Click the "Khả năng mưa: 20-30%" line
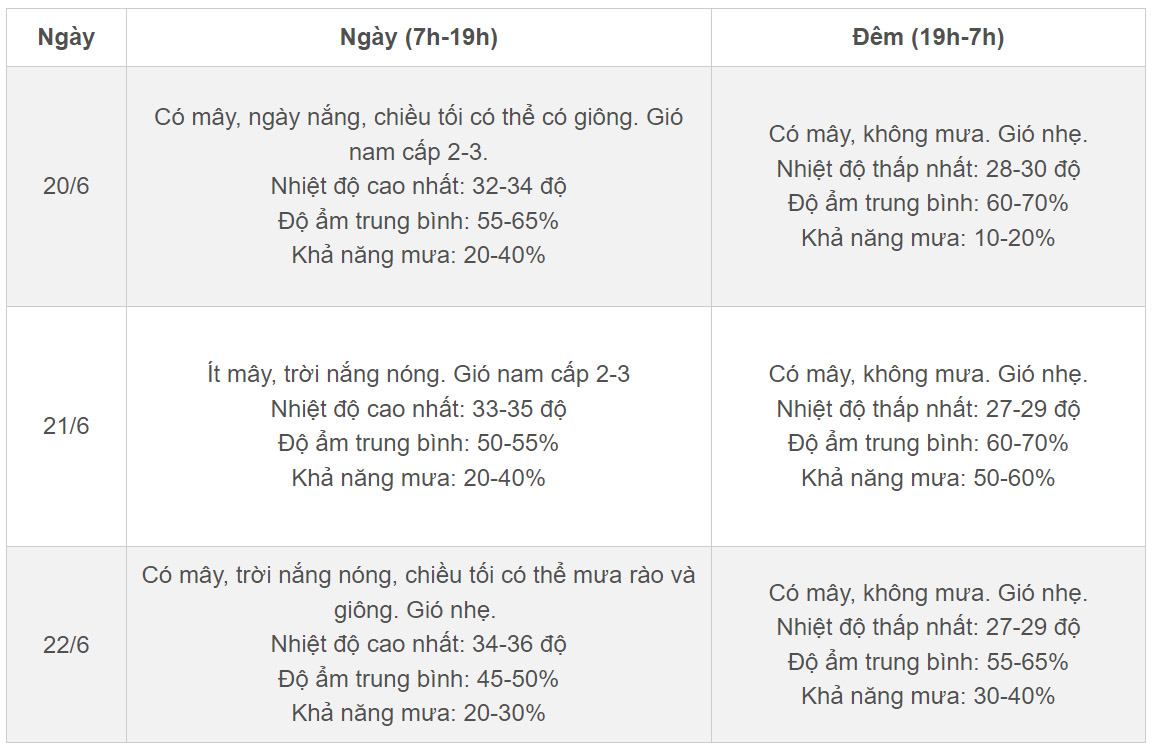Screen dimensions: 1158x750 418,713
